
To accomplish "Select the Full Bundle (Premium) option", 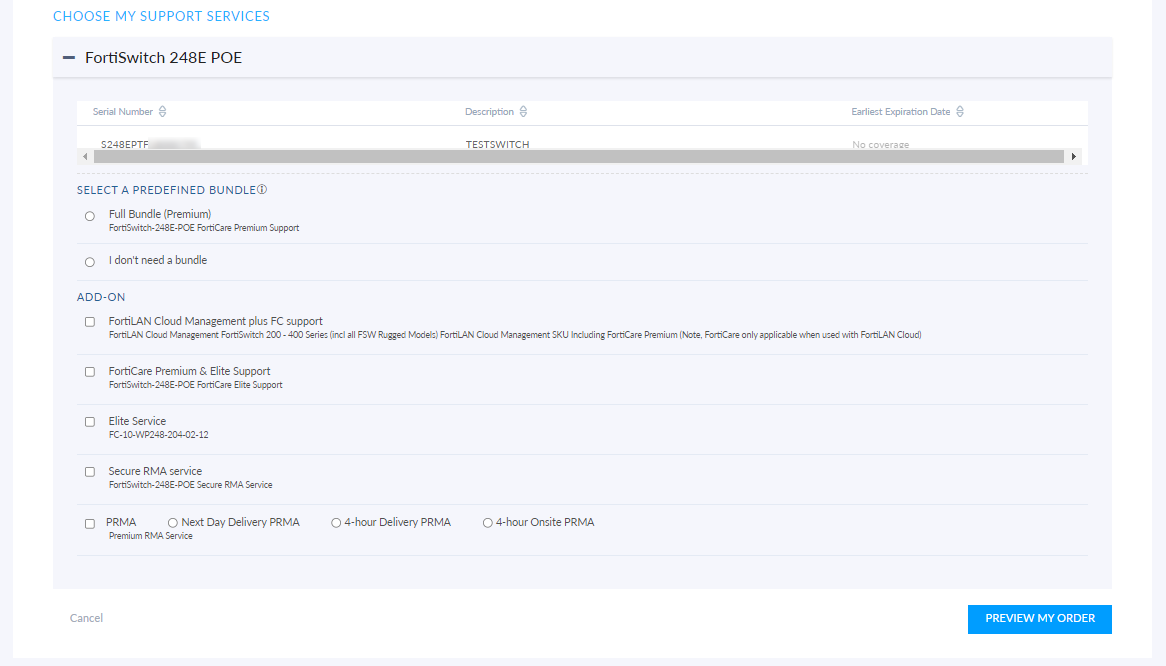I will (89, 216).
